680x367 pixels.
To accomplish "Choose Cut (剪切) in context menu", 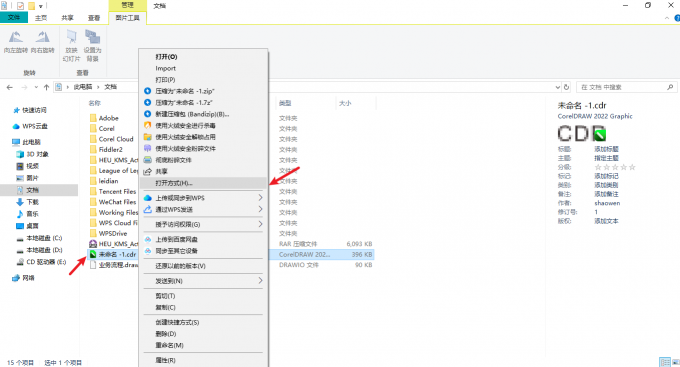I will tap(203, 296).
